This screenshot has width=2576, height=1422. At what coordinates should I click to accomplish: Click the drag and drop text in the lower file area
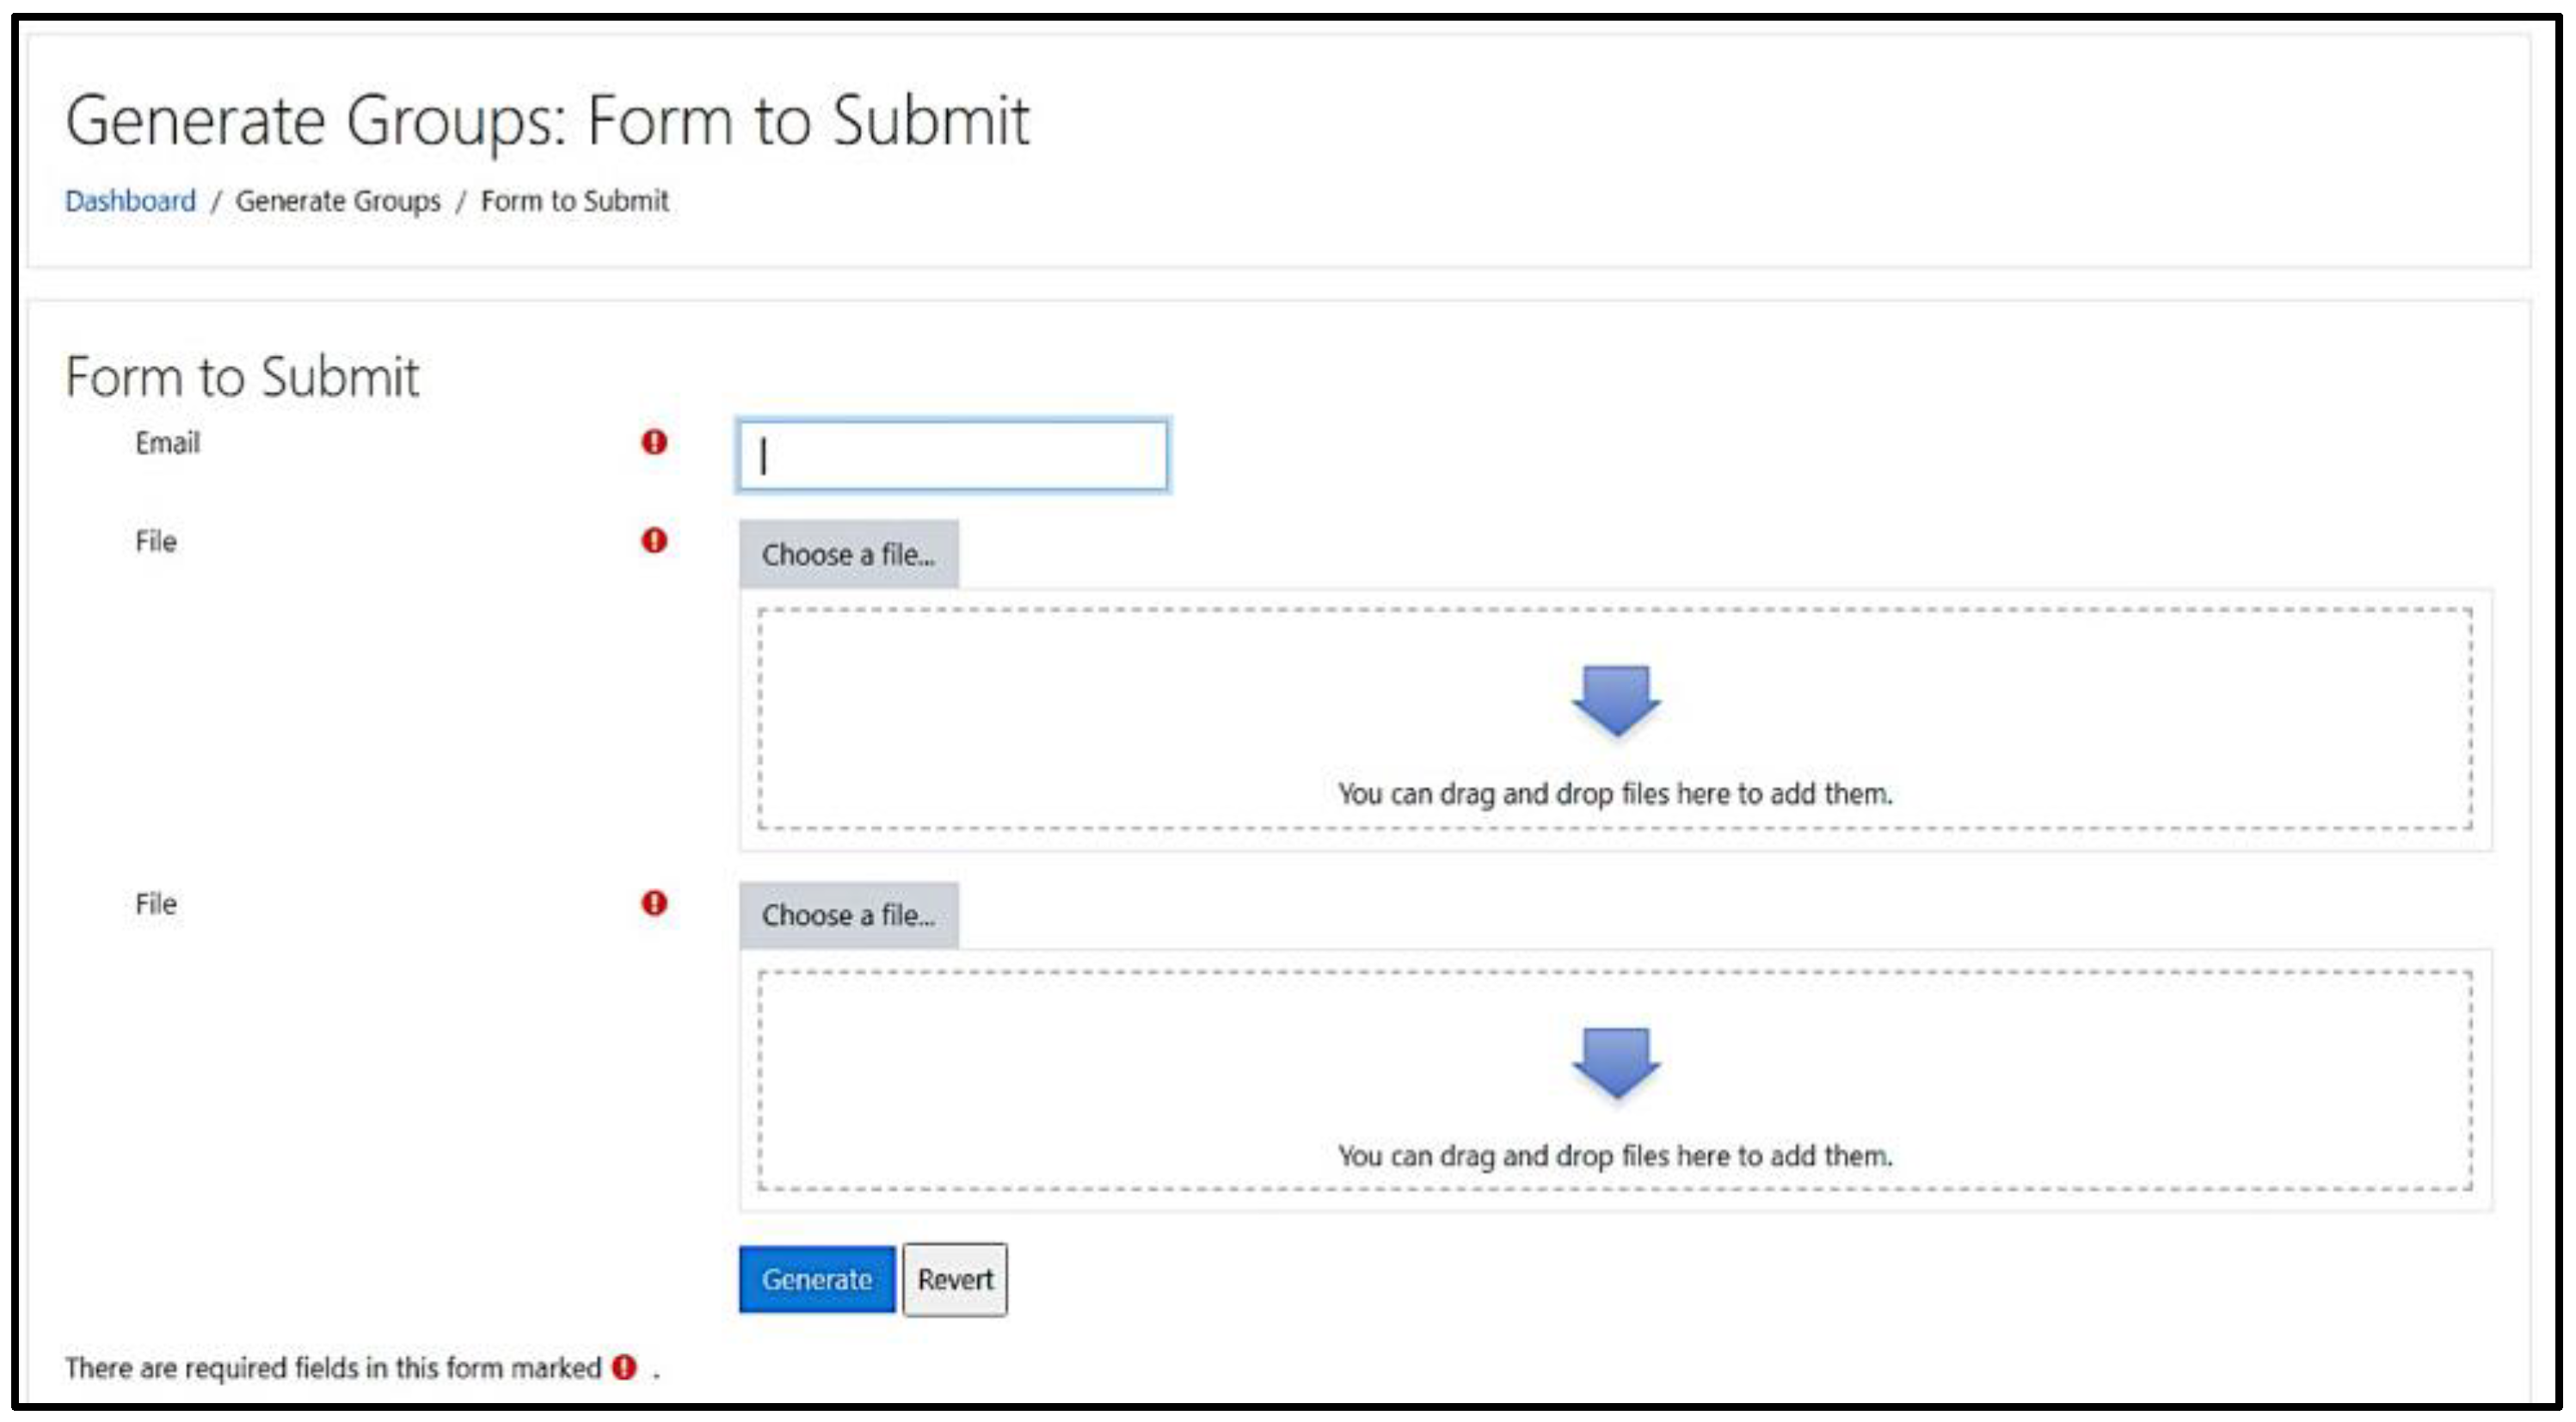1615,1156
